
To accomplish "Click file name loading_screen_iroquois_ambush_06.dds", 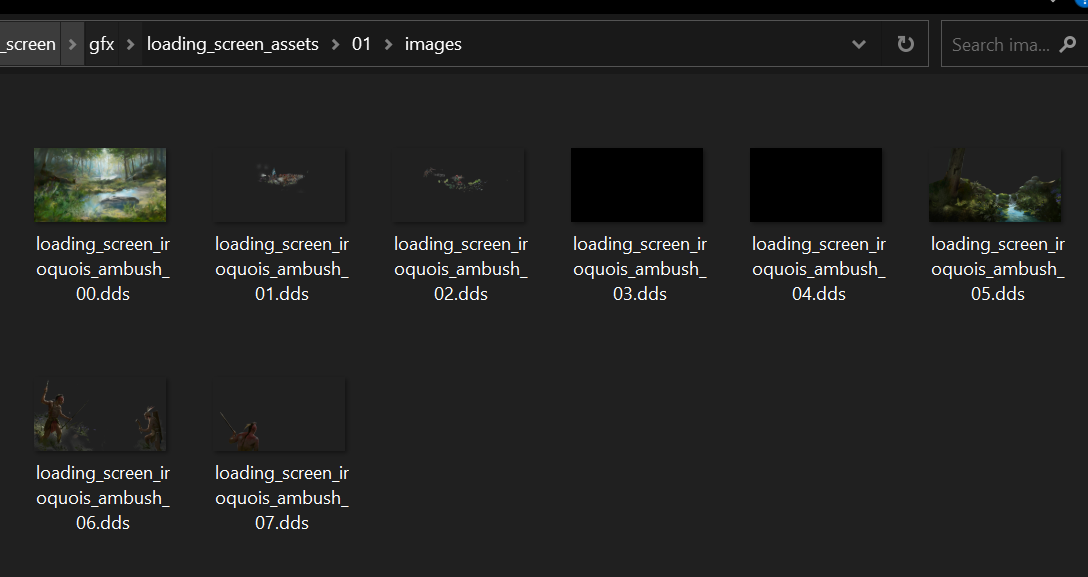I will tap(103, 498).
